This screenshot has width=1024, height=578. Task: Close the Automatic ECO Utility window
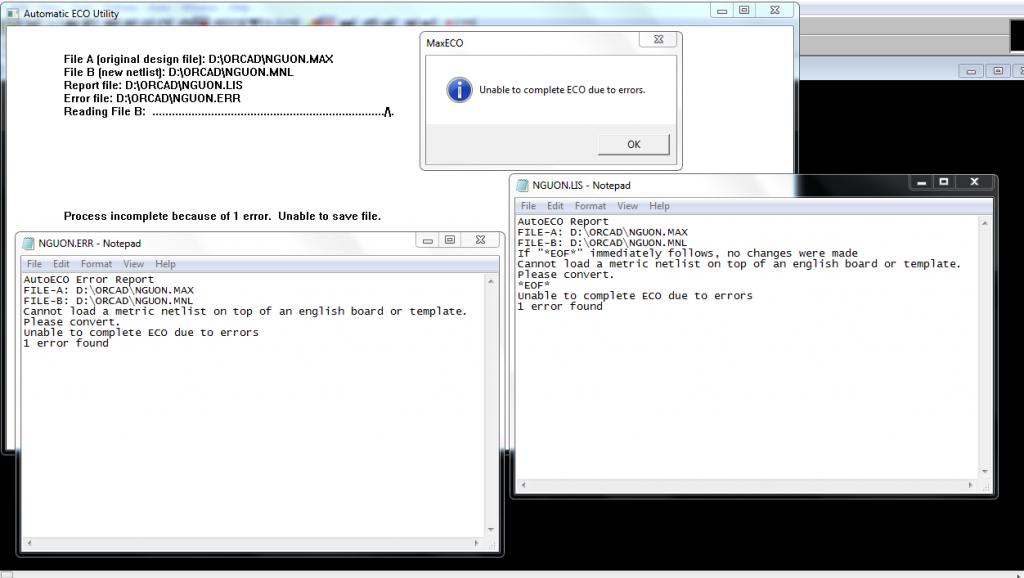(775, 10)
